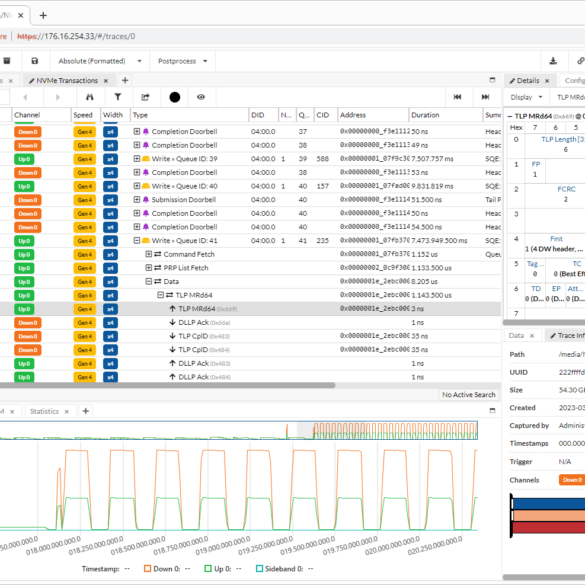Select the DLLP Ack (0x56a) row
This screenshot has height=585, width=585.
click(250, 322)
